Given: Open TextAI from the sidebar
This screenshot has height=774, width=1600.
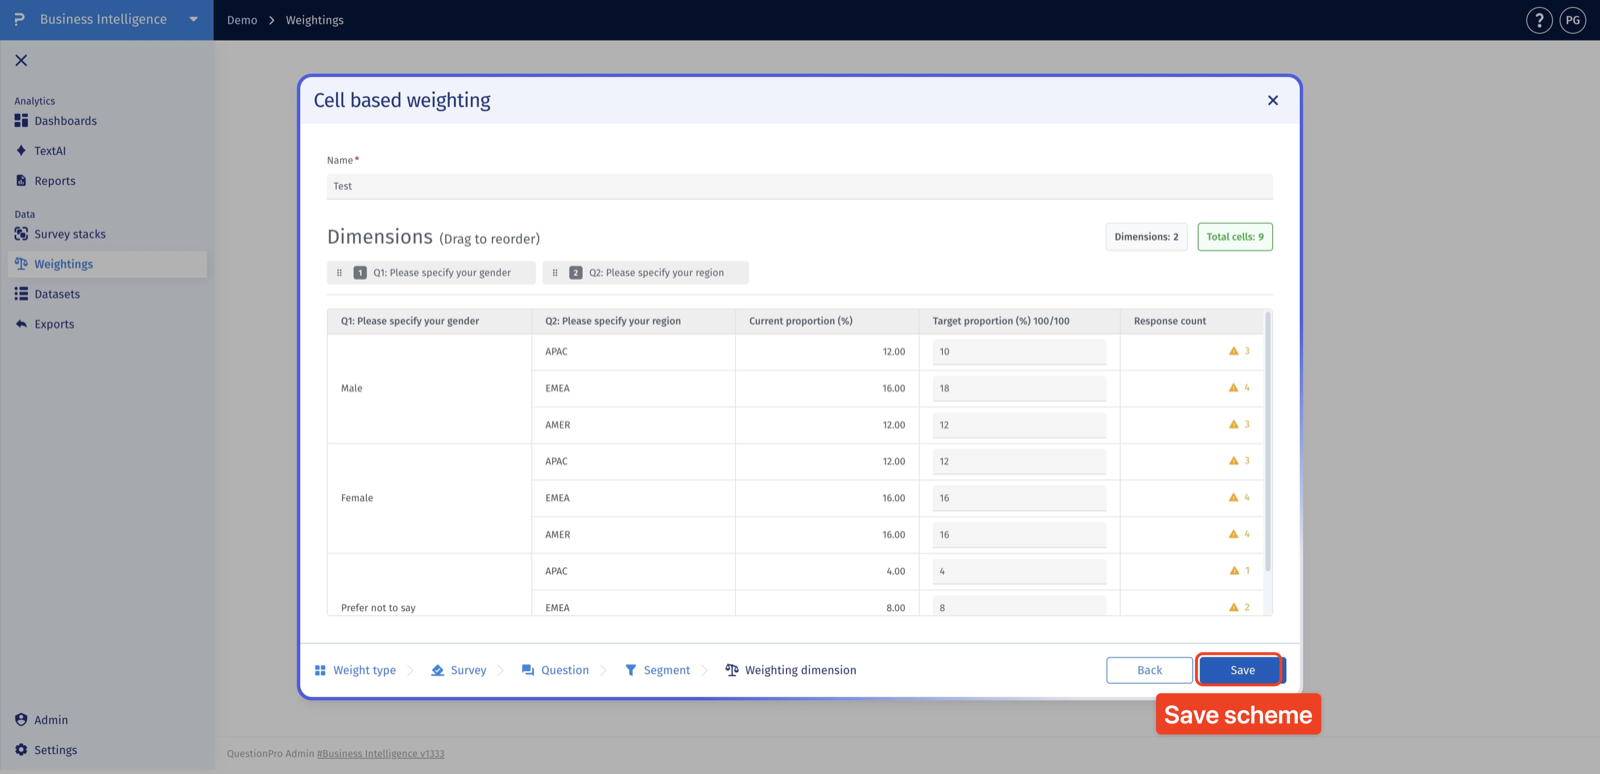Looking at the screenshot, I should [50, 151].
